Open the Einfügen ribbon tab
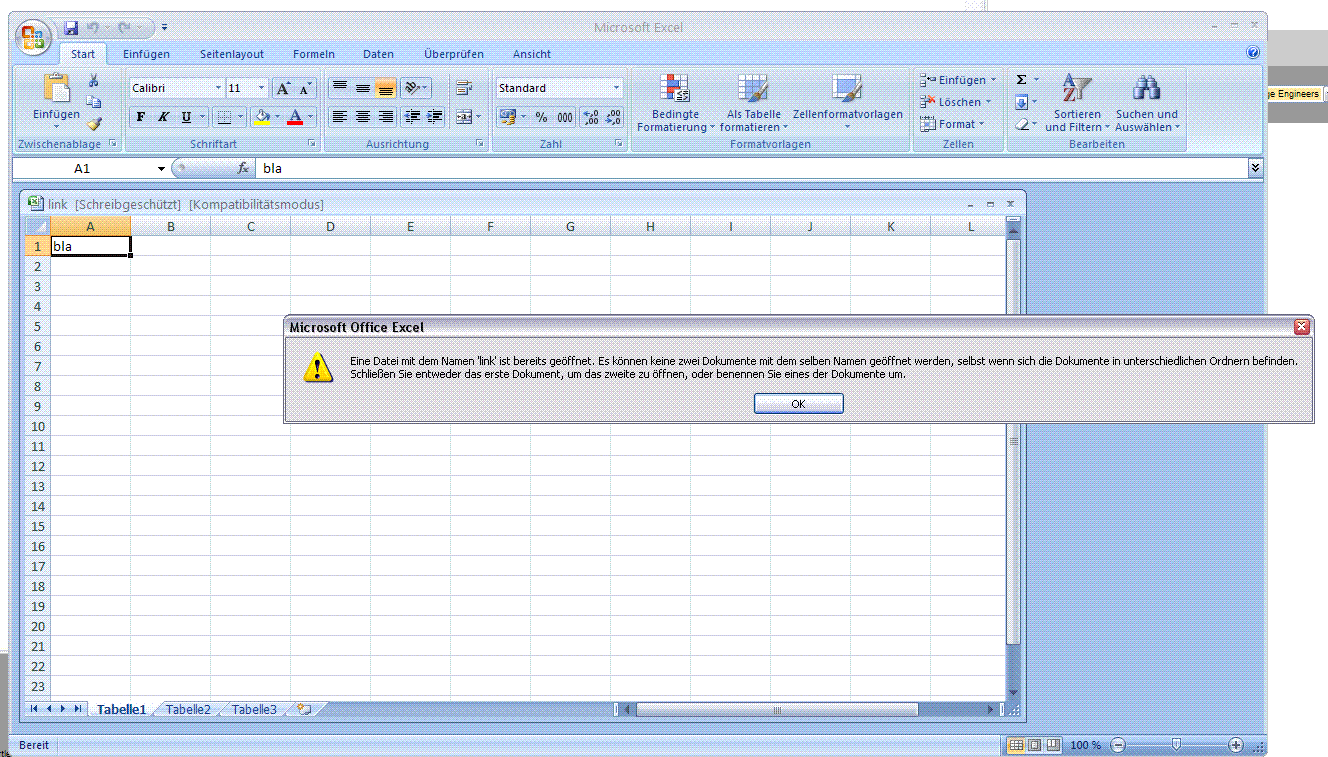Image resolution: width=1328 pixels, height=757 pixels. [146, 54]
